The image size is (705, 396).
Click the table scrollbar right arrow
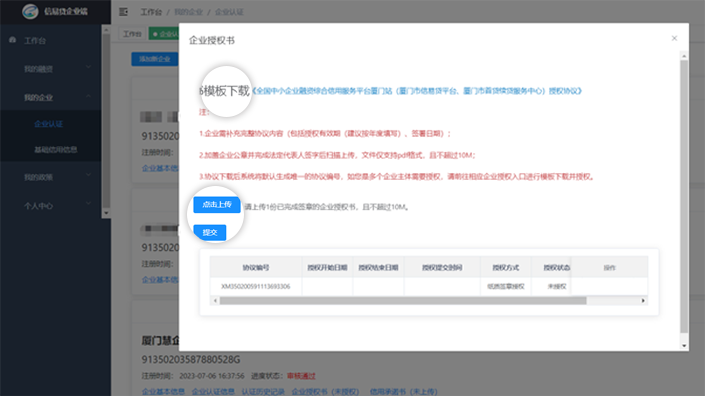pos(643,301)
